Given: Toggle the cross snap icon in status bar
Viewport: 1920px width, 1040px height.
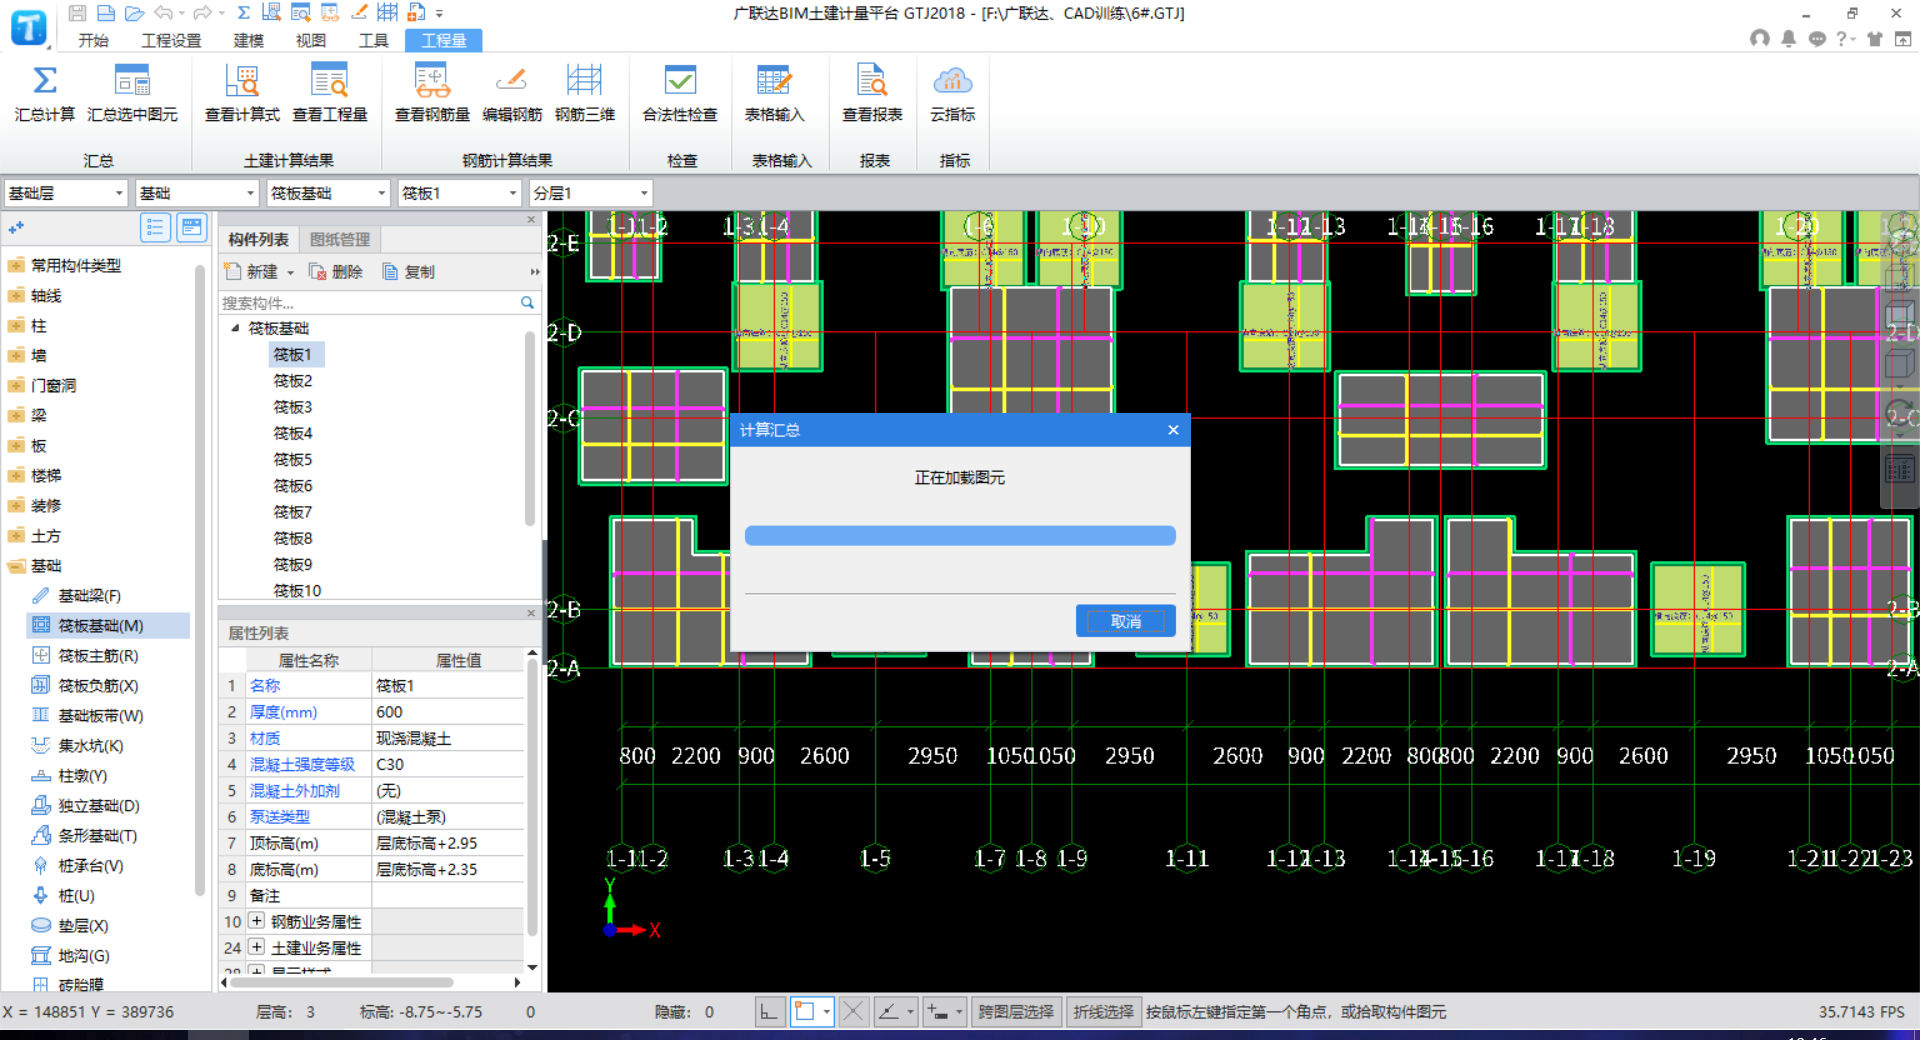Looking at the screenshot, I should coord(853,1012).
